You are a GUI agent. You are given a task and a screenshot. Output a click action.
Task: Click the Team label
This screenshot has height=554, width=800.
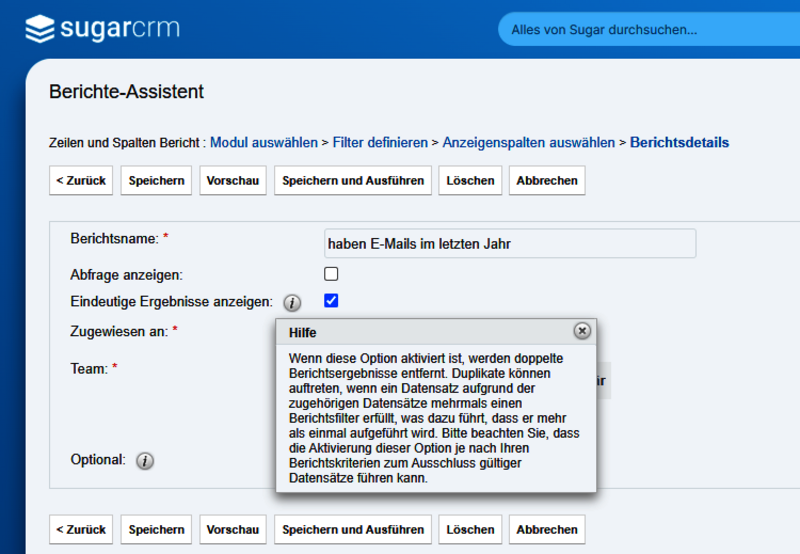(89, 369)
